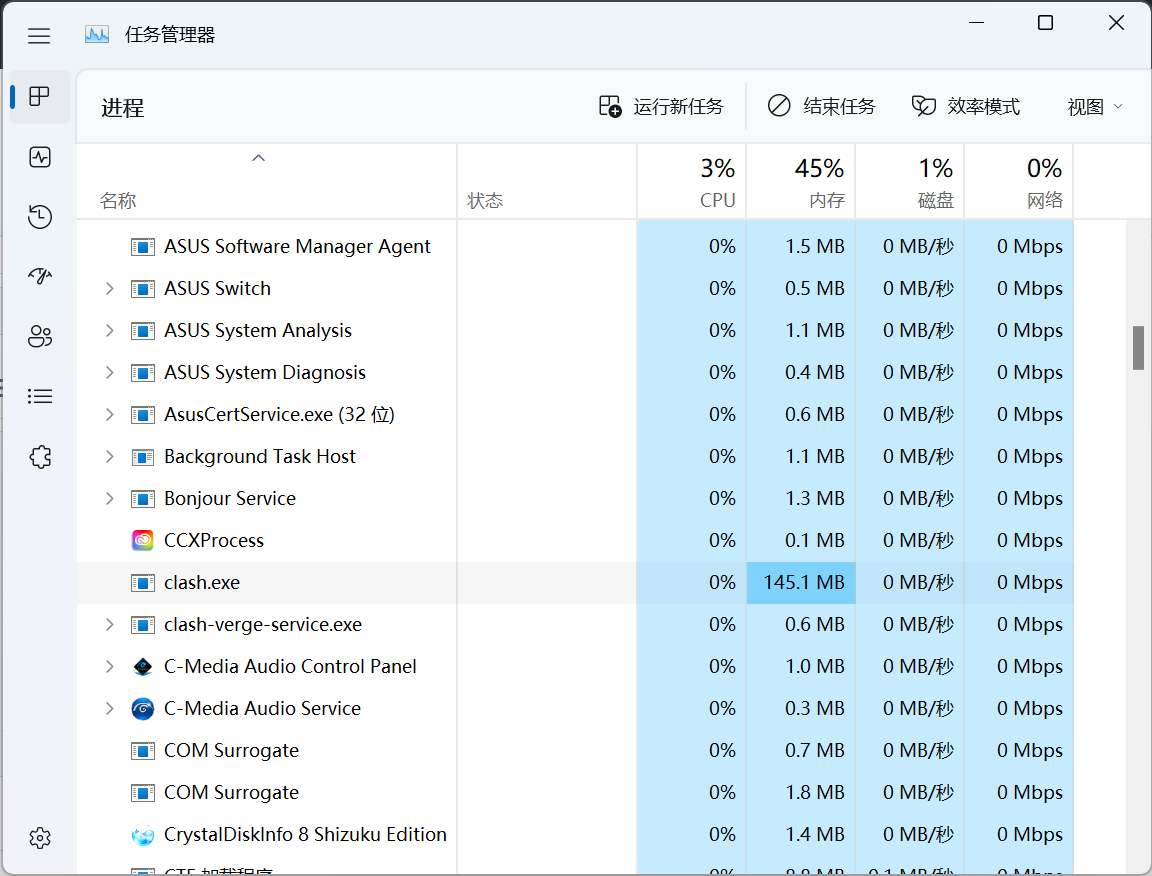
Task: Open App history sidebar icon
Action: point(40,216)
